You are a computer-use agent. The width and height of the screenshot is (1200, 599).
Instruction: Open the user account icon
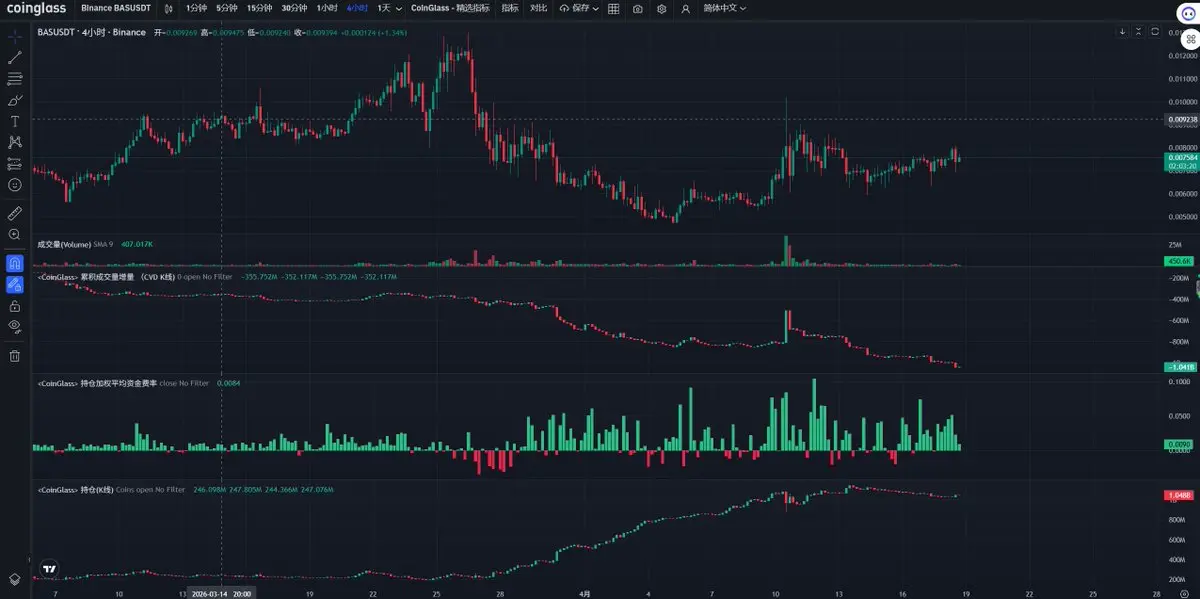(x=685, y=8)
